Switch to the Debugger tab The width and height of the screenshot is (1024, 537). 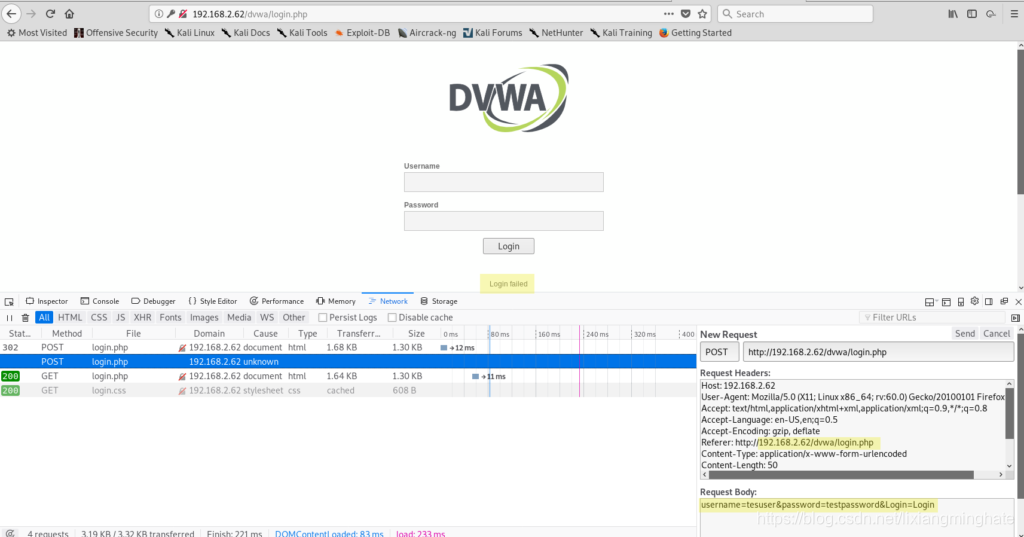[x=153, y=301]
